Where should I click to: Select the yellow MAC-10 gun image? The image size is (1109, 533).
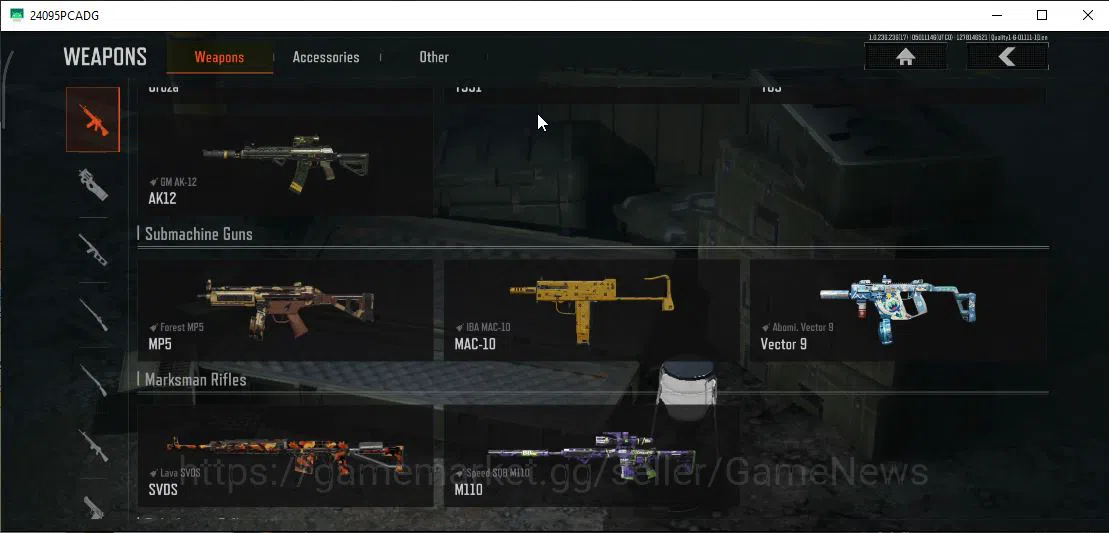pos(591,308)
